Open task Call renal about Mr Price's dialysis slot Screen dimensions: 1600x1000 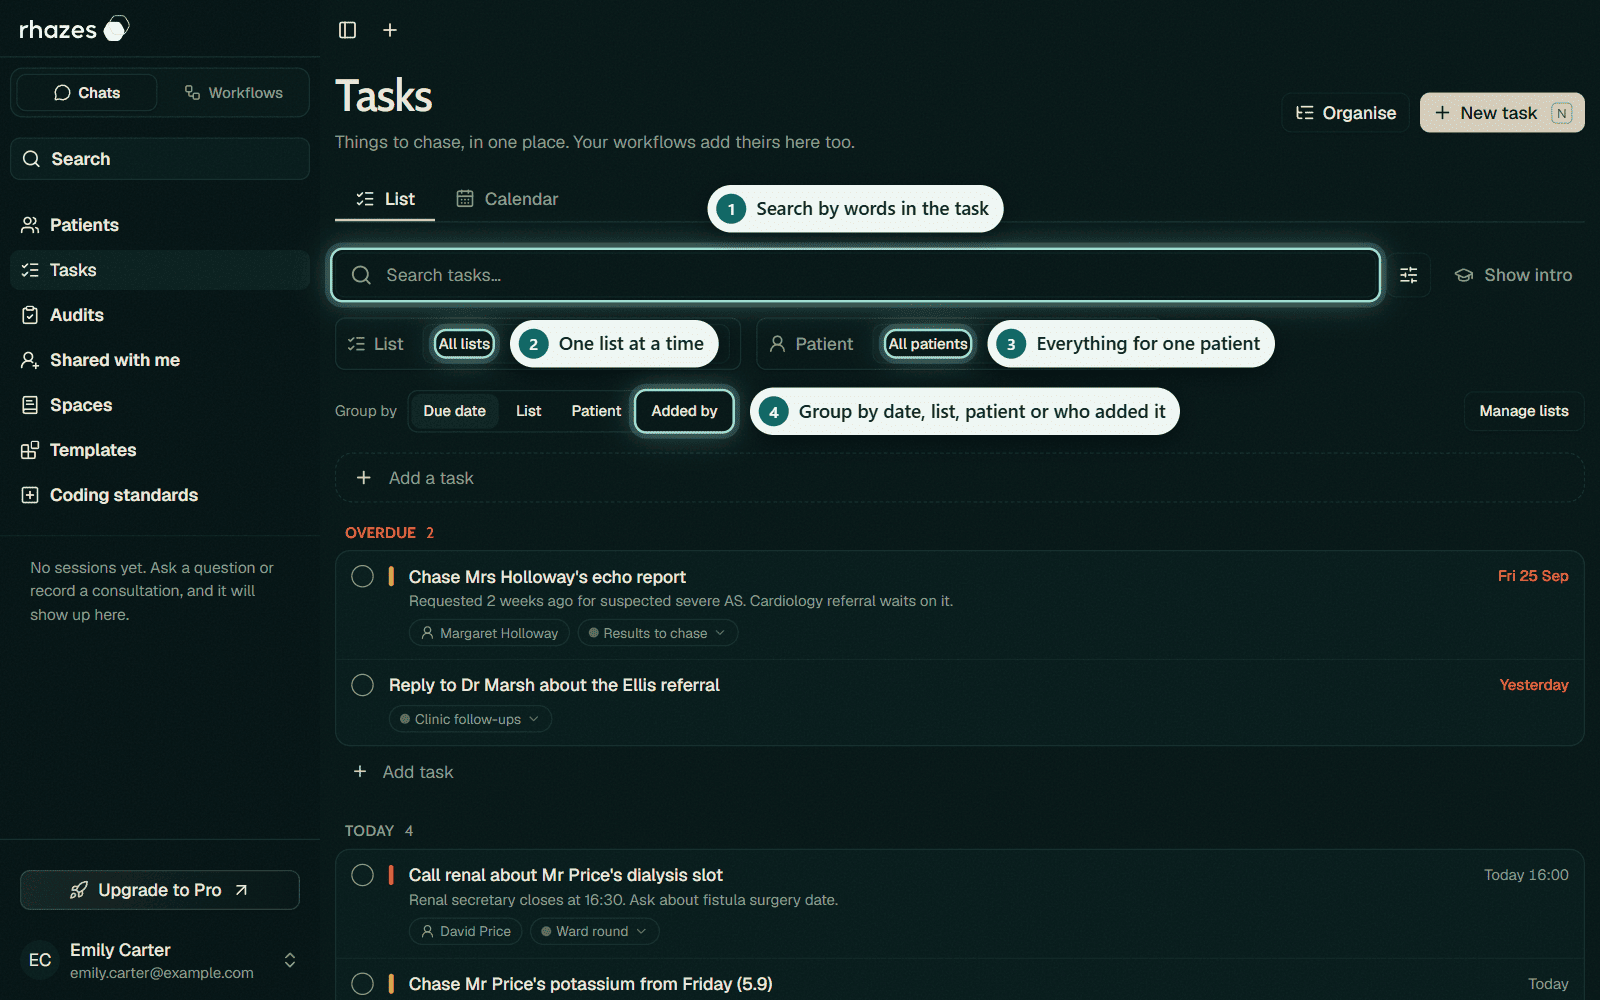click(x=565, y=875)
